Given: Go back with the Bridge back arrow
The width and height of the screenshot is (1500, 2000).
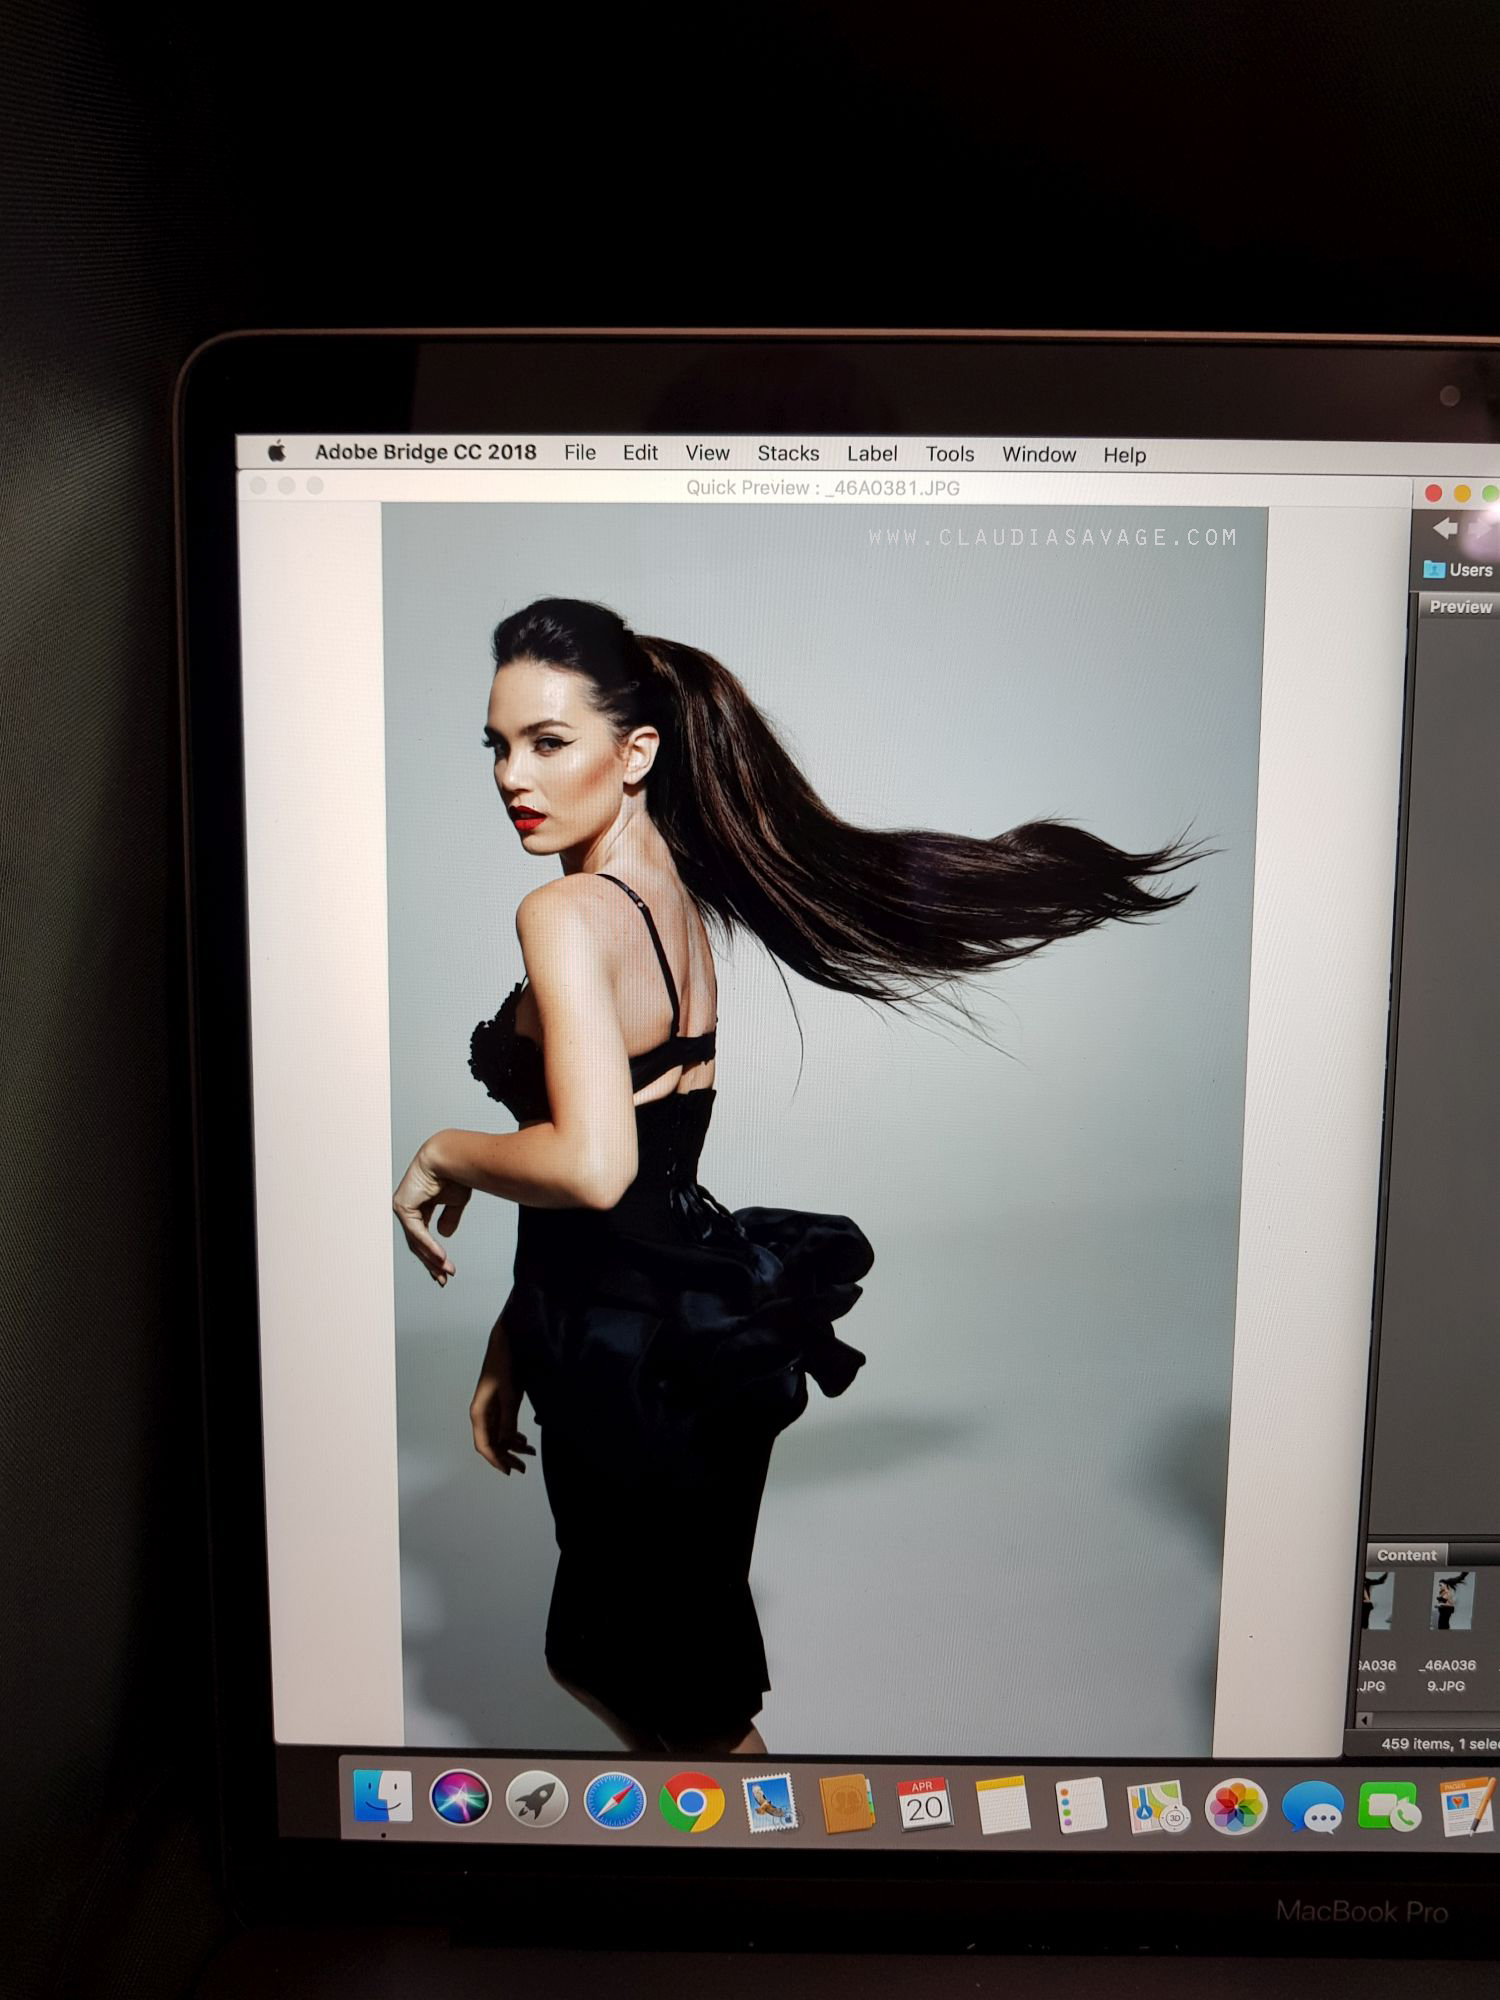Looking at the screenshot, I should [x=1445, y=528].
